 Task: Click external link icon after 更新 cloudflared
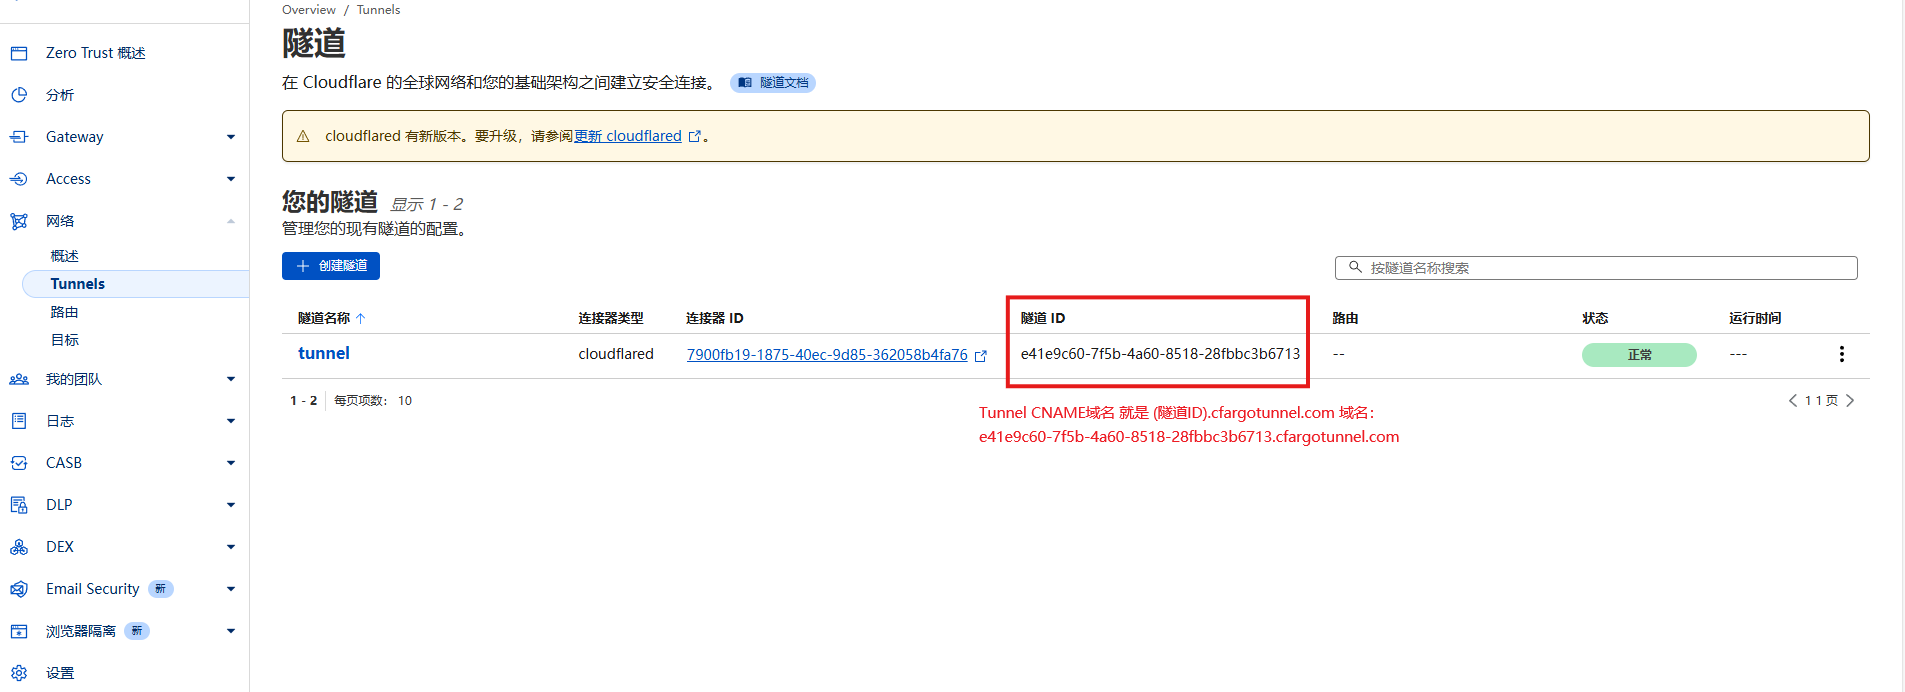[695, 136]
